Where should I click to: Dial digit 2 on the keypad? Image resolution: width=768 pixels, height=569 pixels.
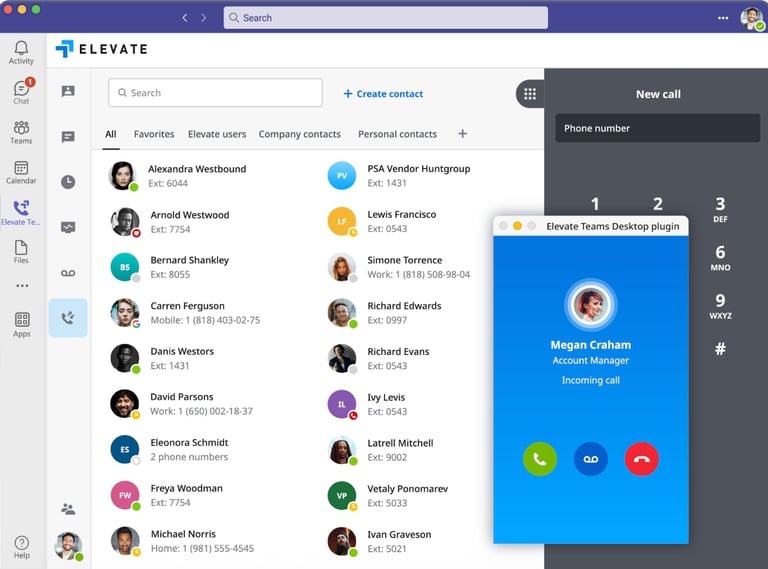658,204
